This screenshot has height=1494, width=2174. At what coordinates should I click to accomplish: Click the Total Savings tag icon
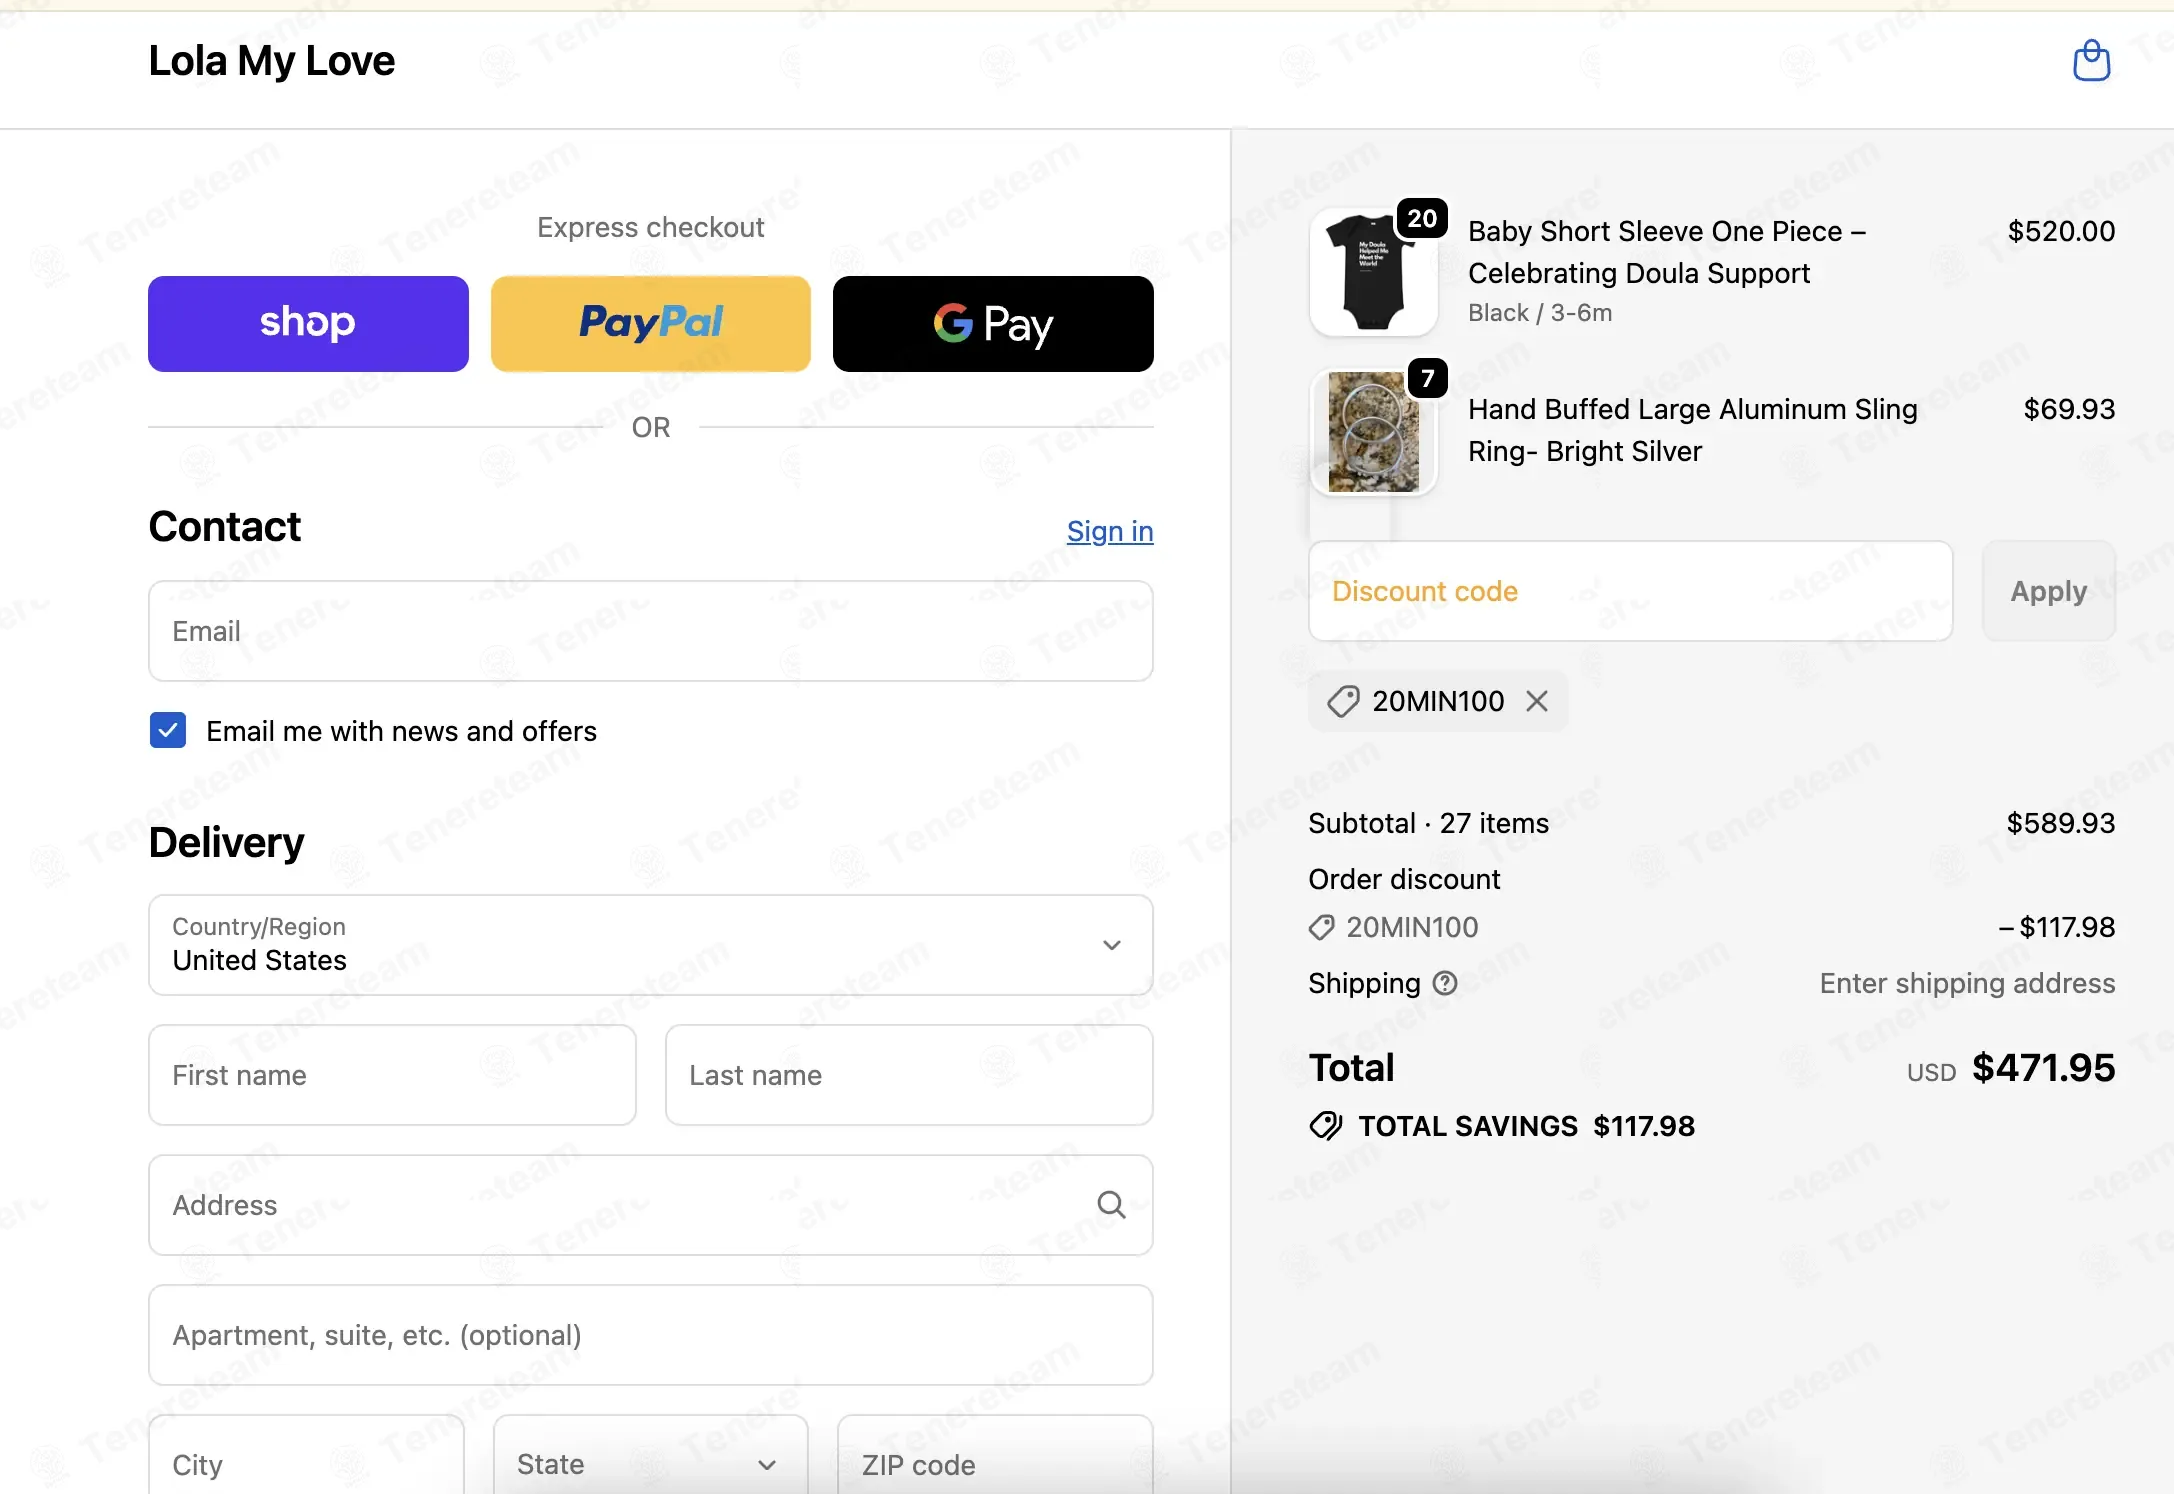pyautogui.click(x=1326, y=1126)
